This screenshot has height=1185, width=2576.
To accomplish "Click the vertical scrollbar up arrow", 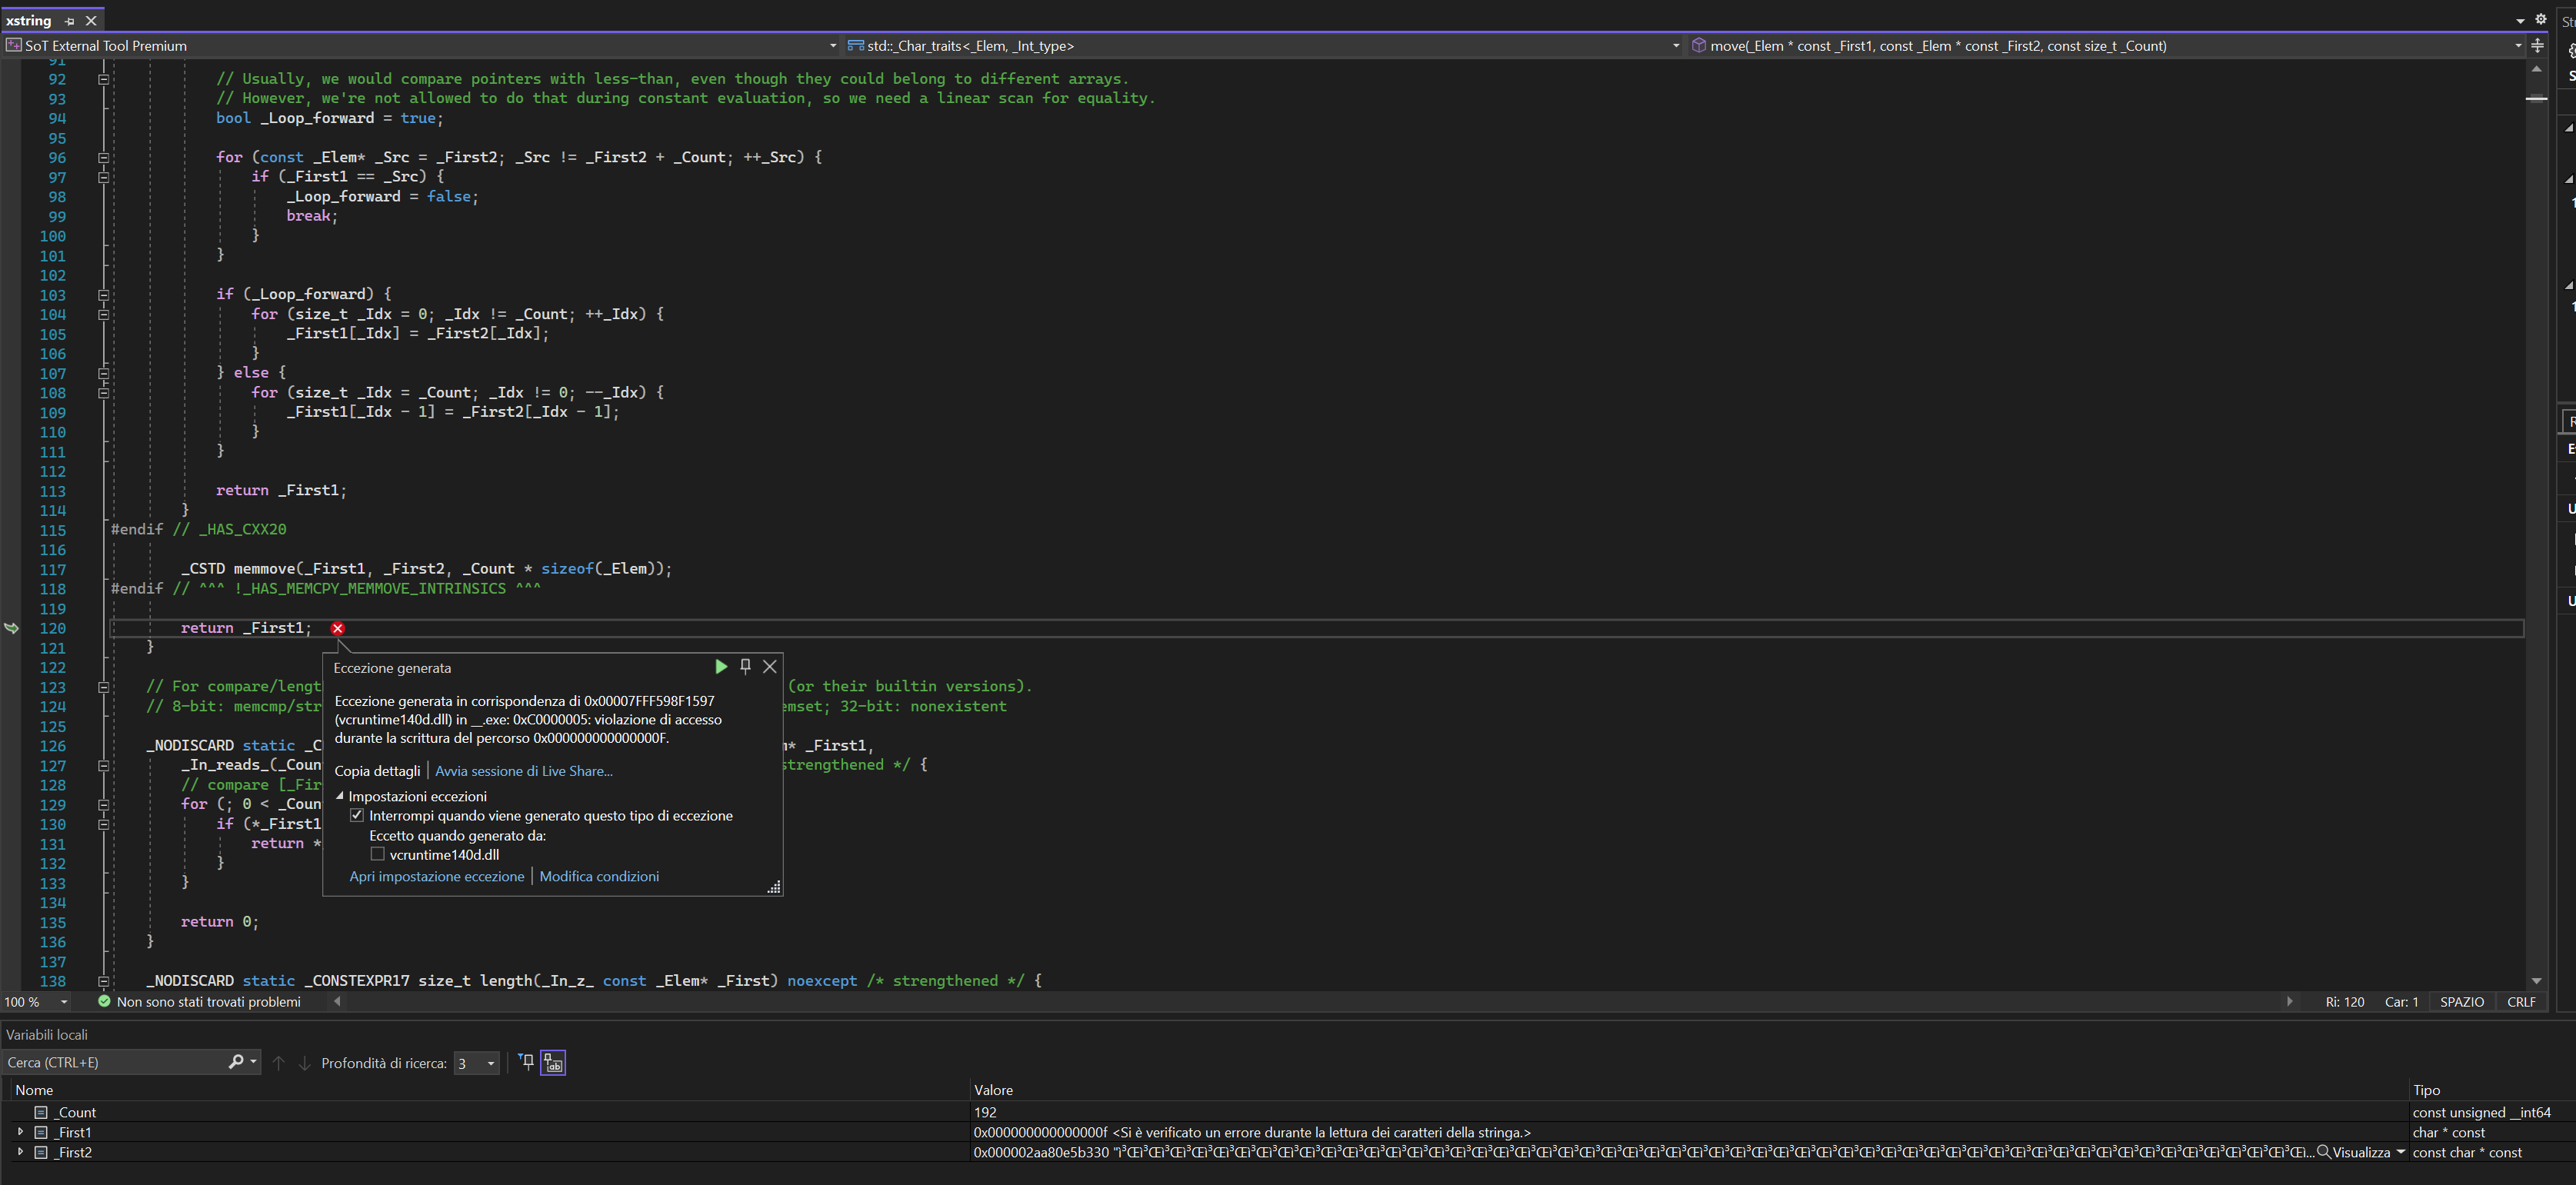I will (2536, 70).
